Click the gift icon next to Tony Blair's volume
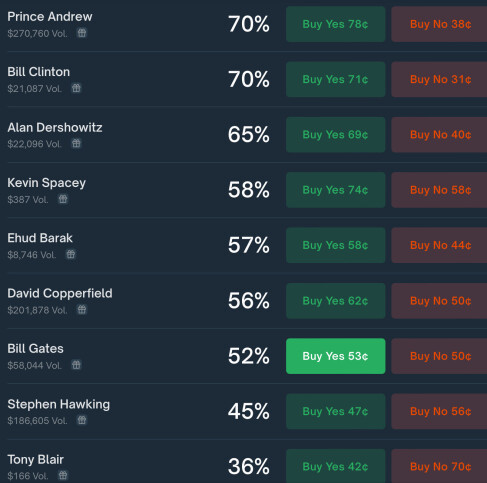The width and height of the screenshot is (487, 483). [x=63, y=475]
